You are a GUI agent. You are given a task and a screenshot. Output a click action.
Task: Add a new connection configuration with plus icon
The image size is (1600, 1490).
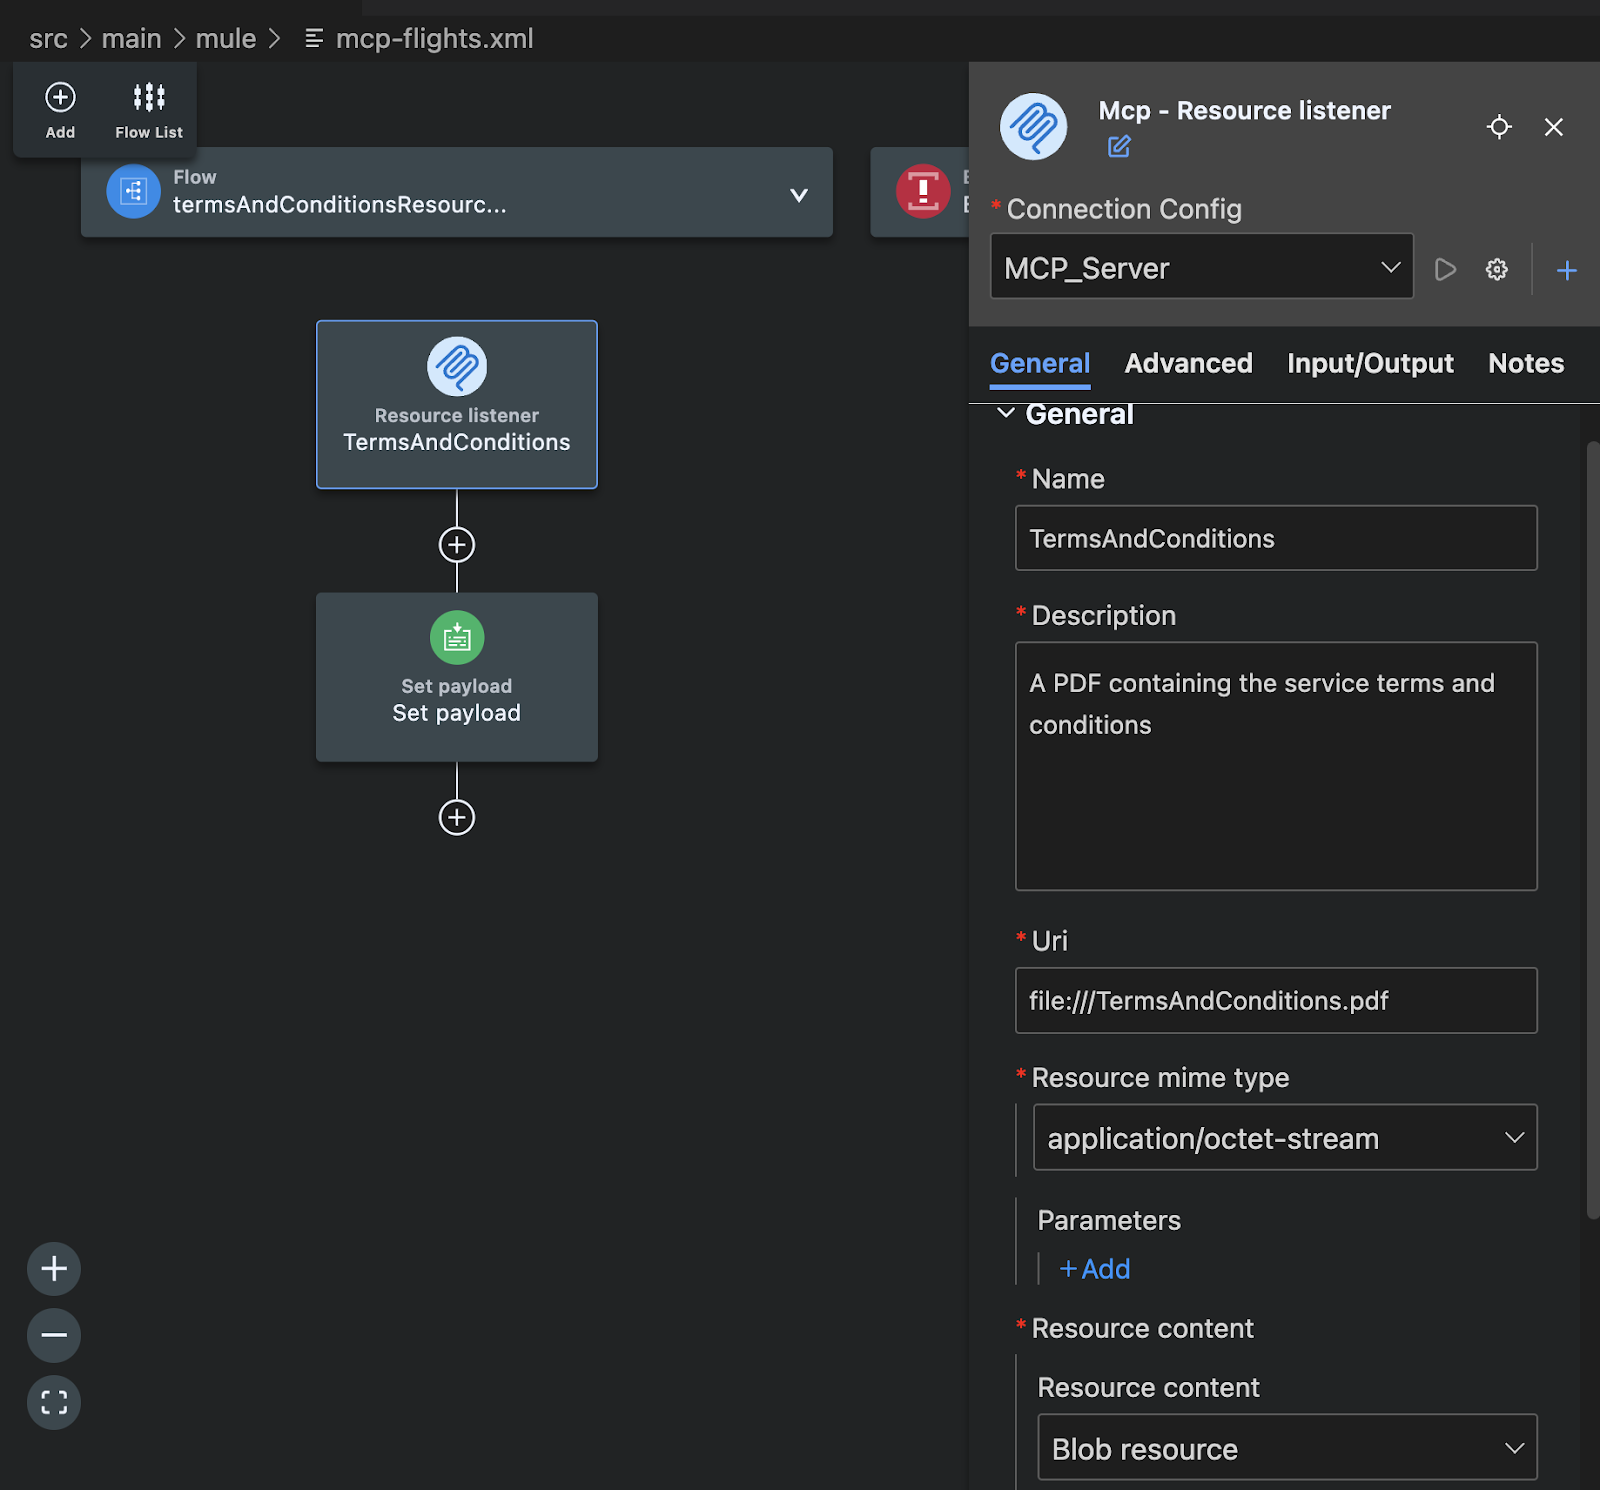click(x=1566, y=269)
